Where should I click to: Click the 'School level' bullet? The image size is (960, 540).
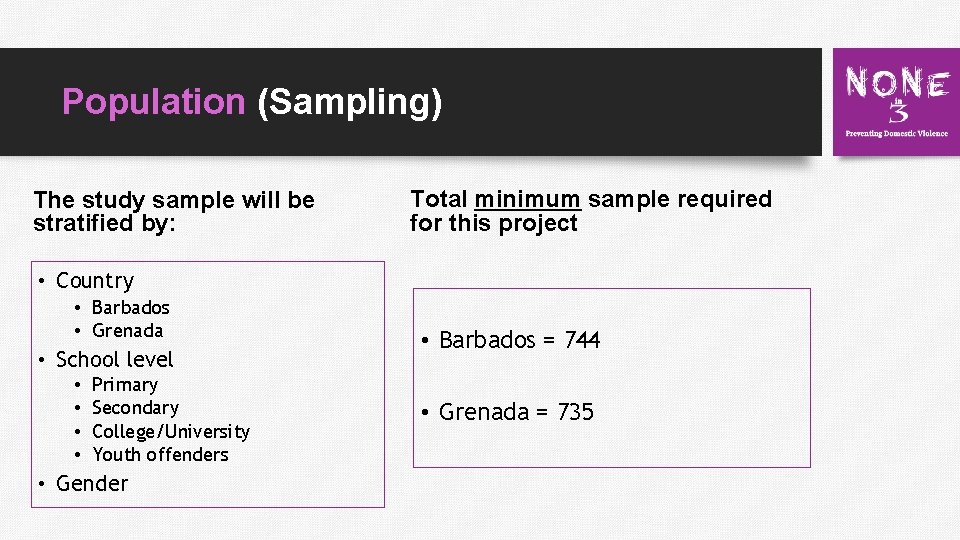click(x=114, y=359)
